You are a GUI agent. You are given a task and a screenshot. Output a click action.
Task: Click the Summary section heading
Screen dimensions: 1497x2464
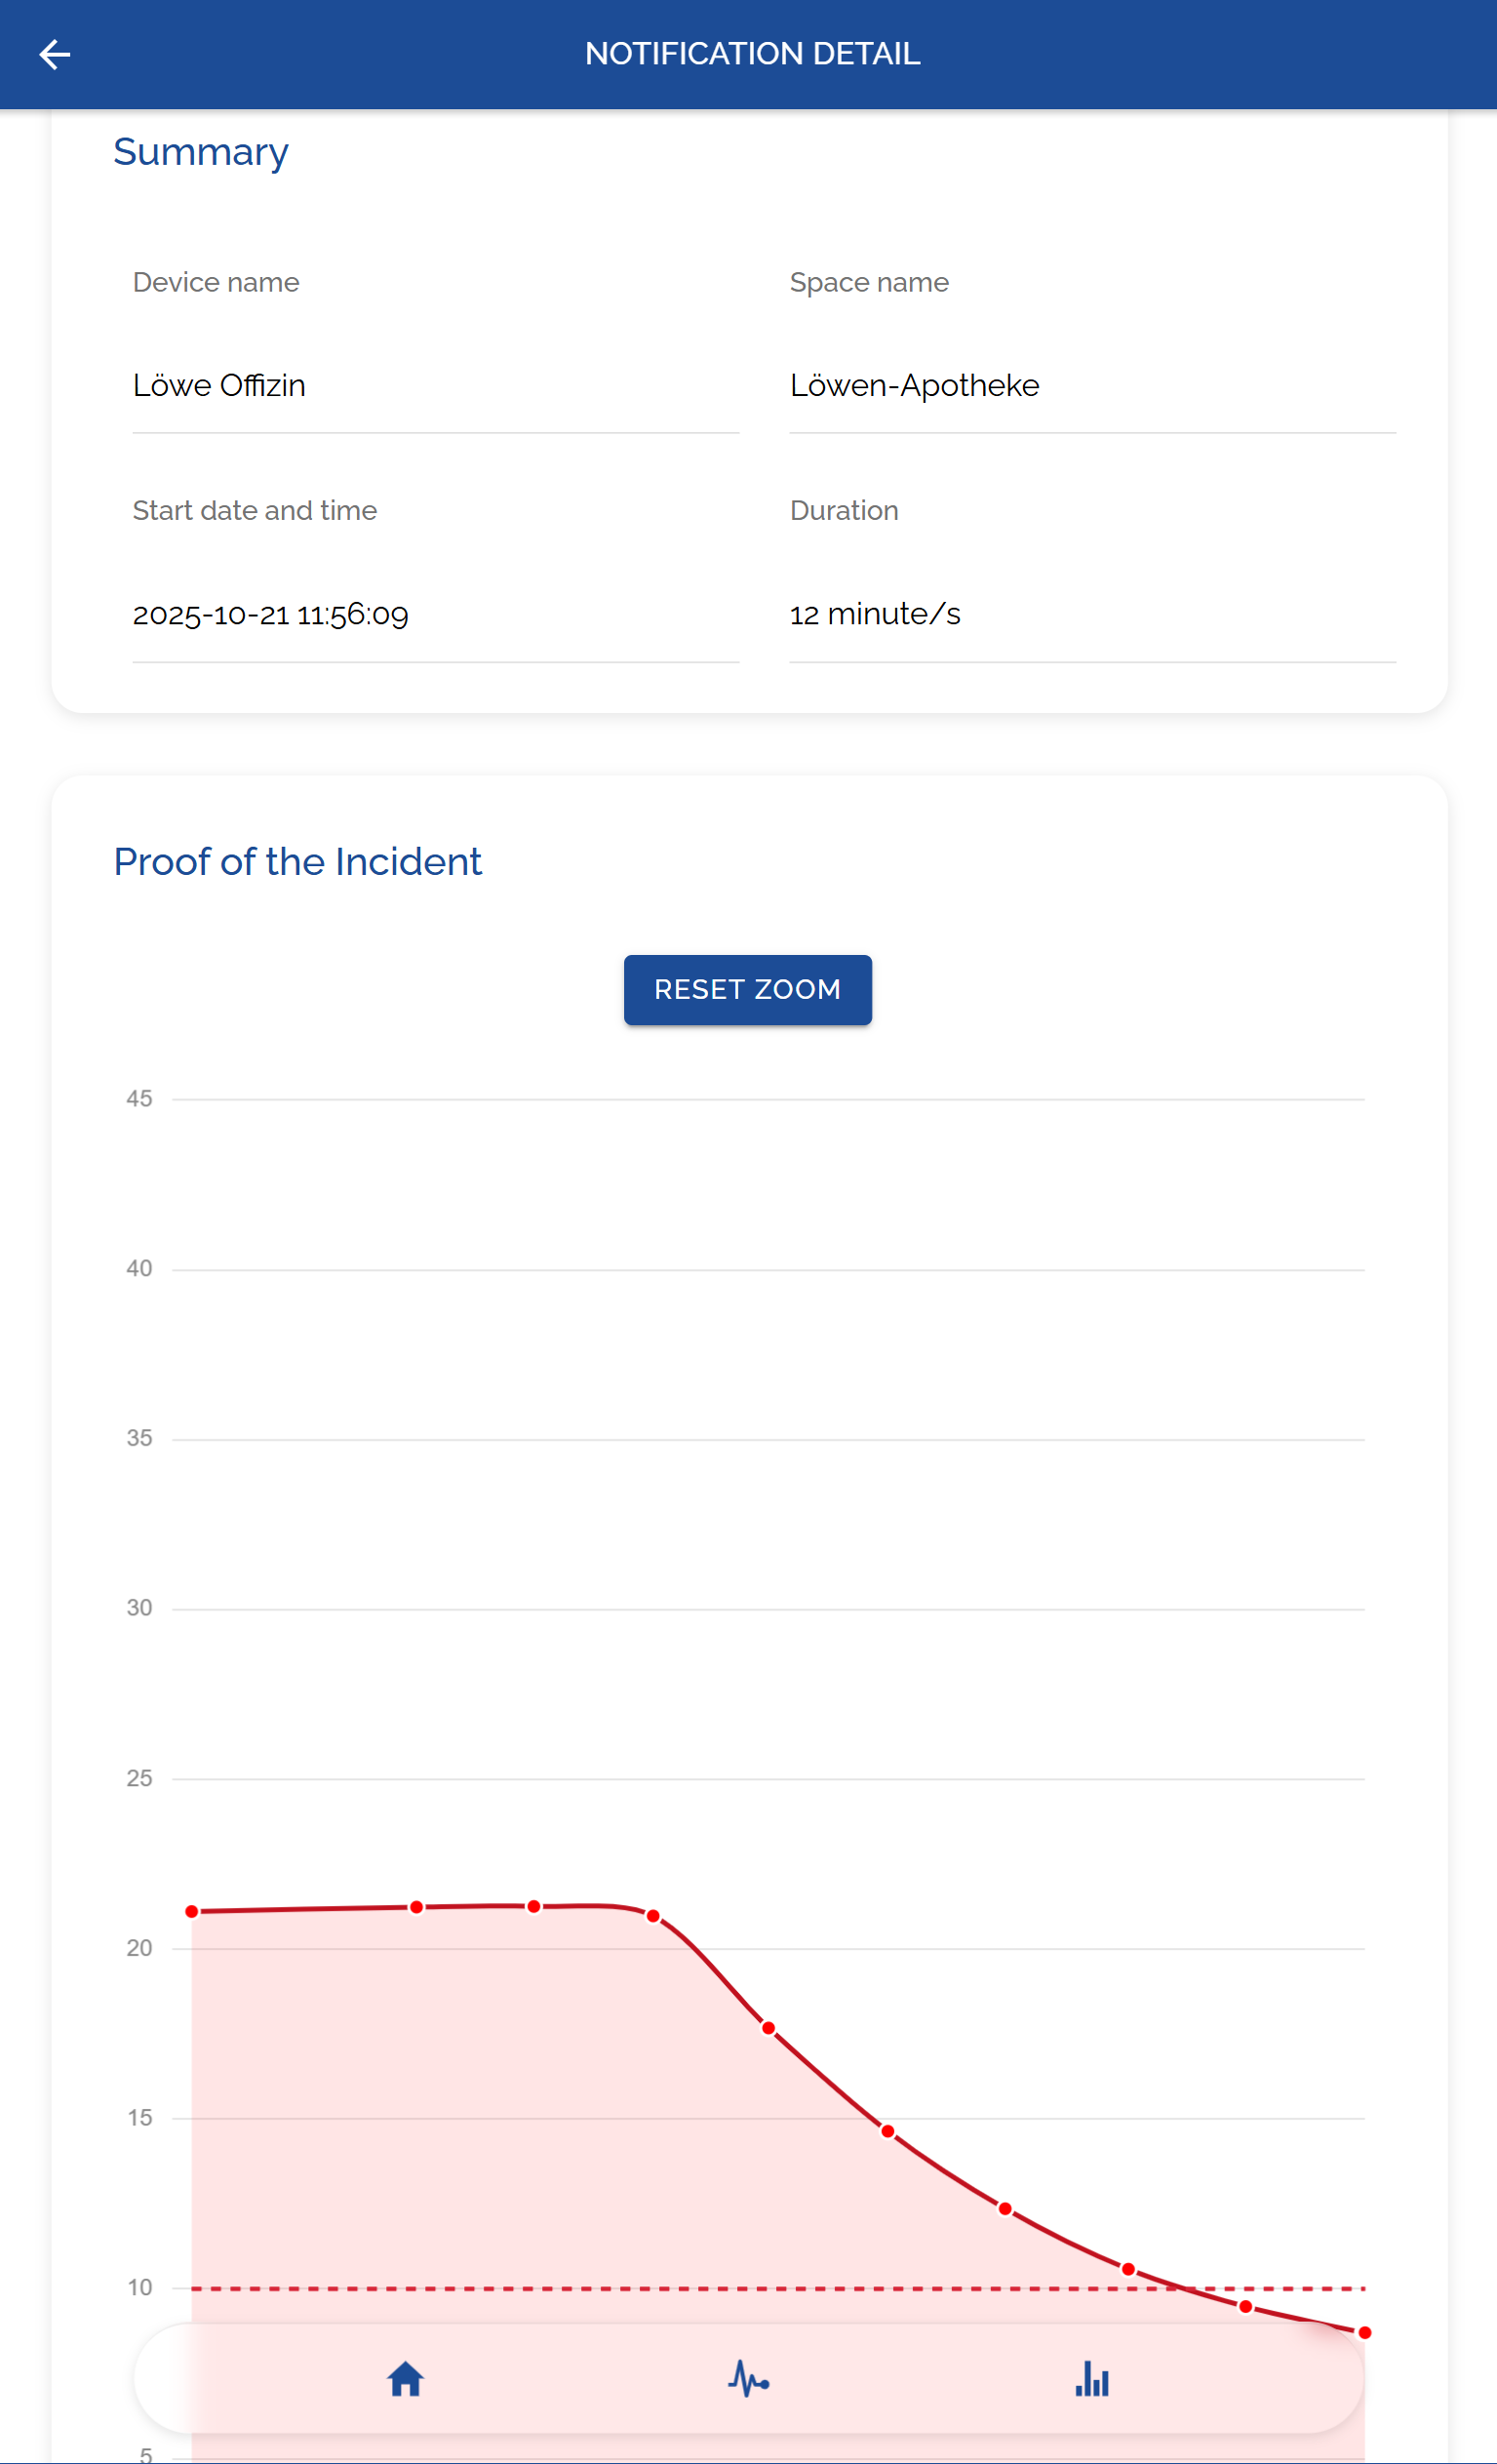point(201,152)
